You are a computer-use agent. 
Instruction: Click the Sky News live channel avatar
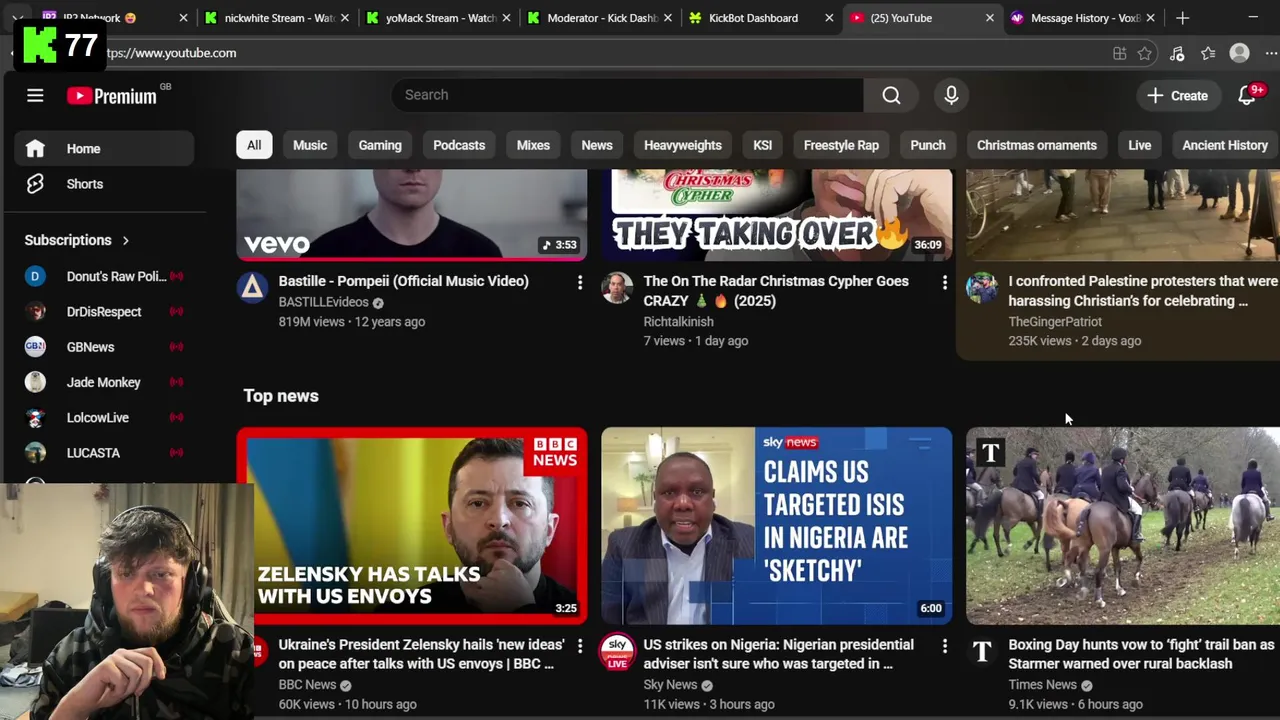[x=617, y=652]
